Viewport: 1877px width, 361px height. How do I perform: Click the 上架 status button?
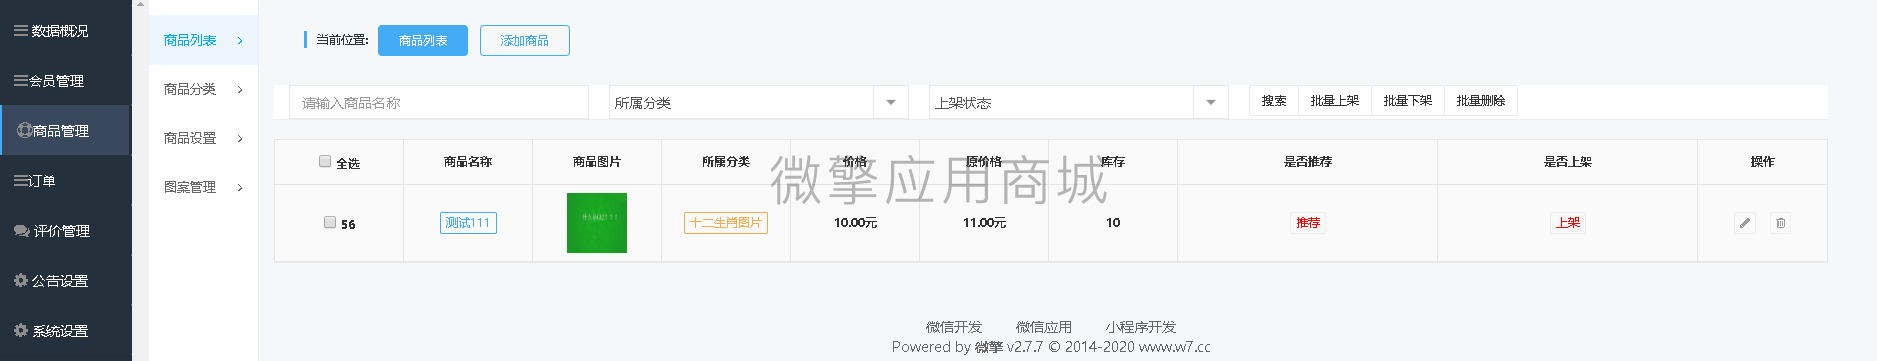pos(1568,223)
